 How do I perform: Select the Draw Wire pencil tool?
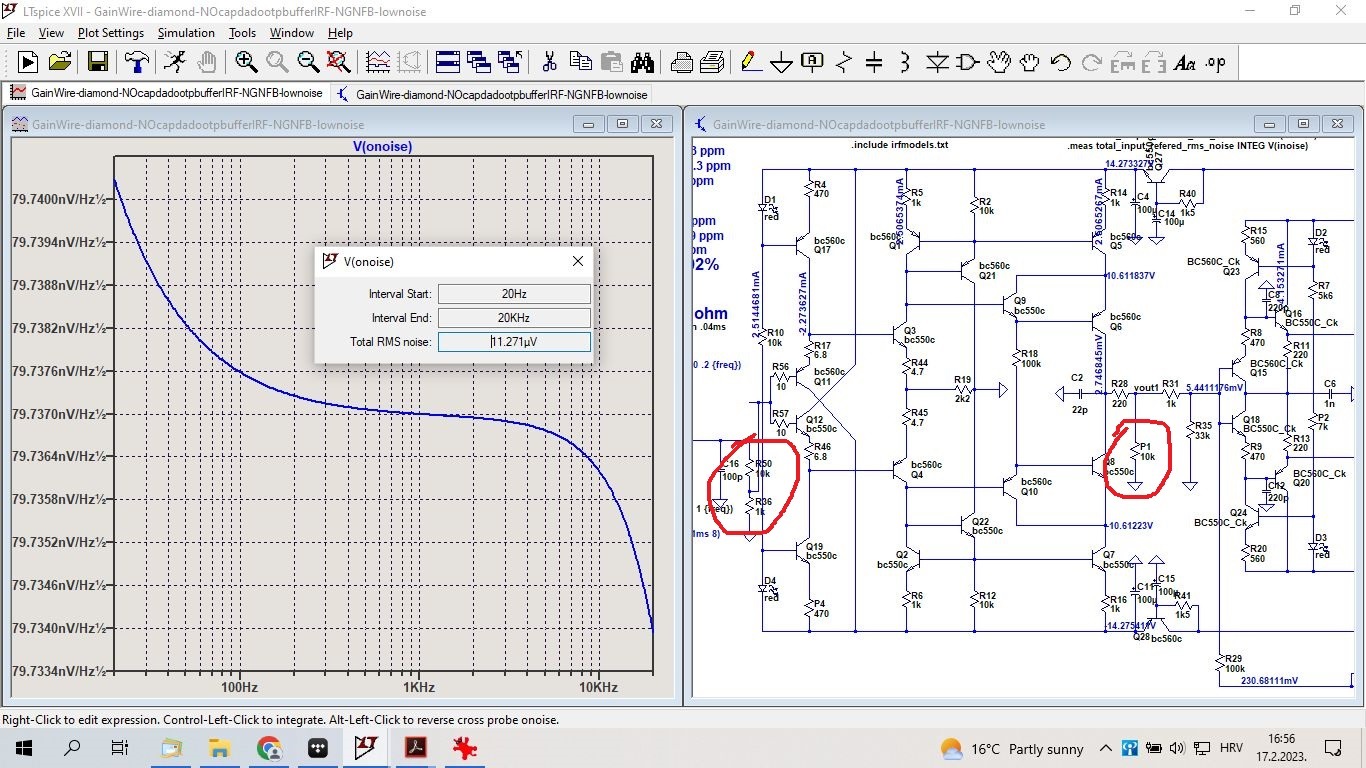click(x=750, y=63)
